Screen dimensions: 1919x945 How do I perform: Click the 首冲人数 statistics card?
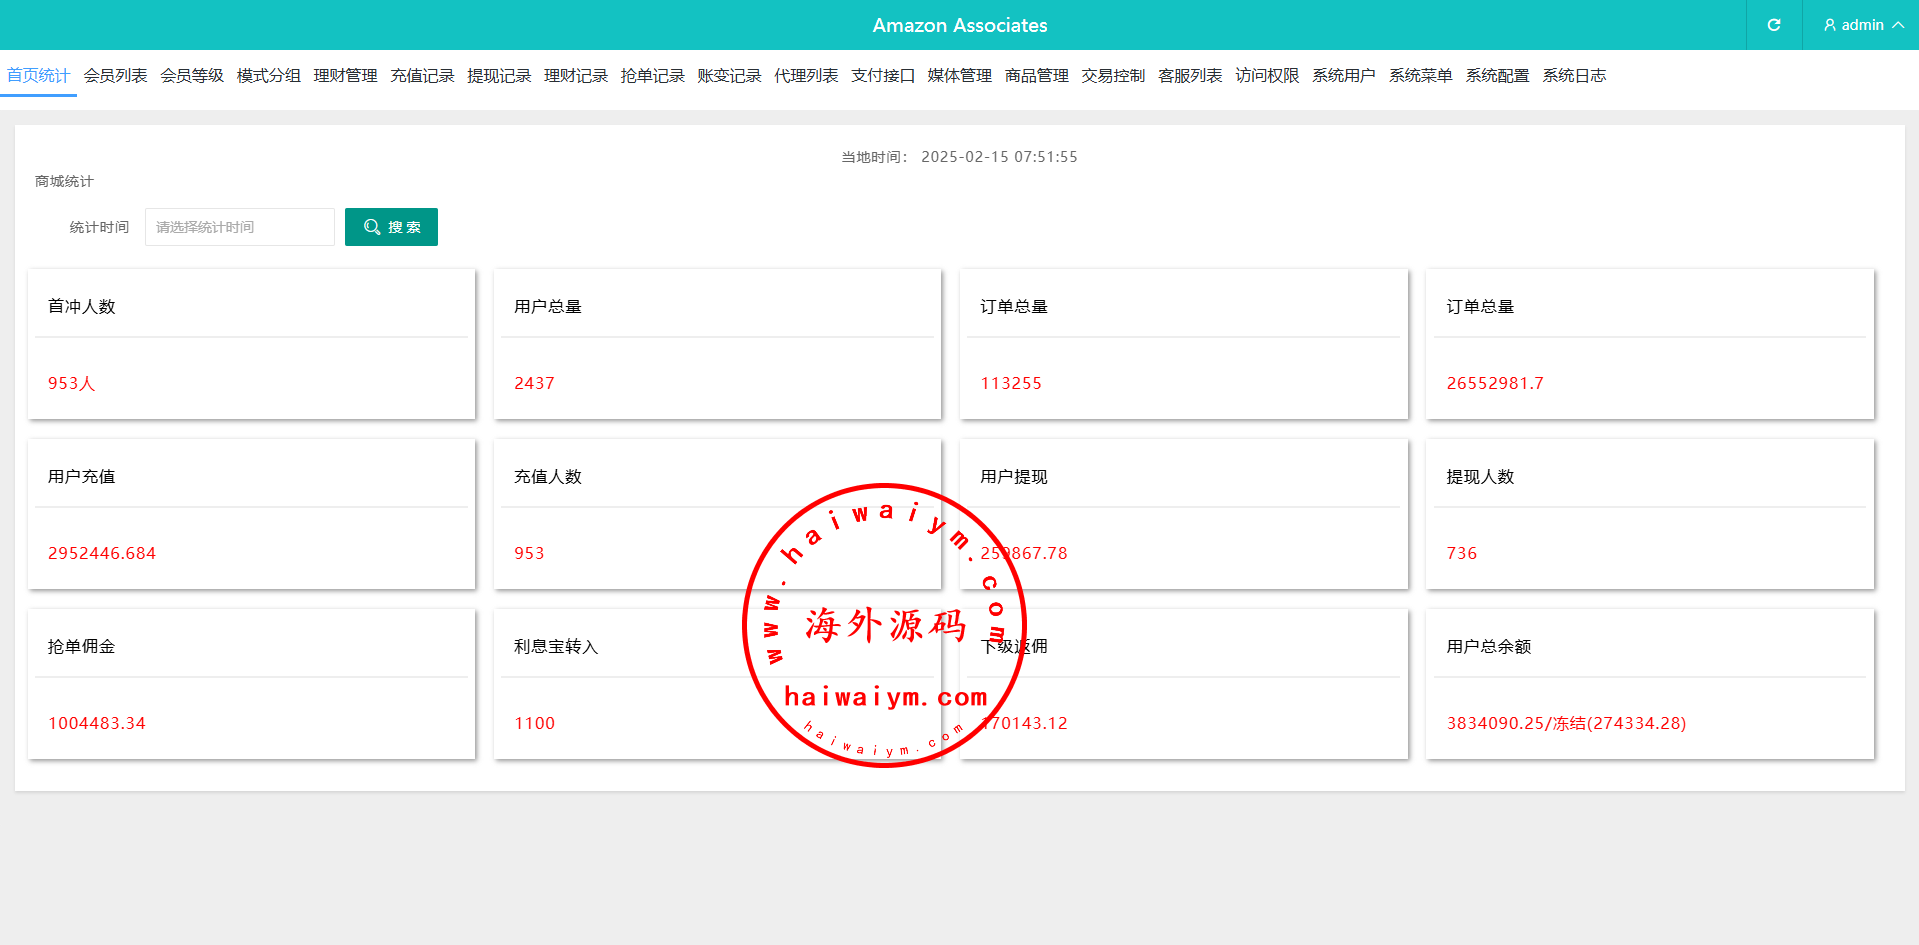[x=251, y=344]
